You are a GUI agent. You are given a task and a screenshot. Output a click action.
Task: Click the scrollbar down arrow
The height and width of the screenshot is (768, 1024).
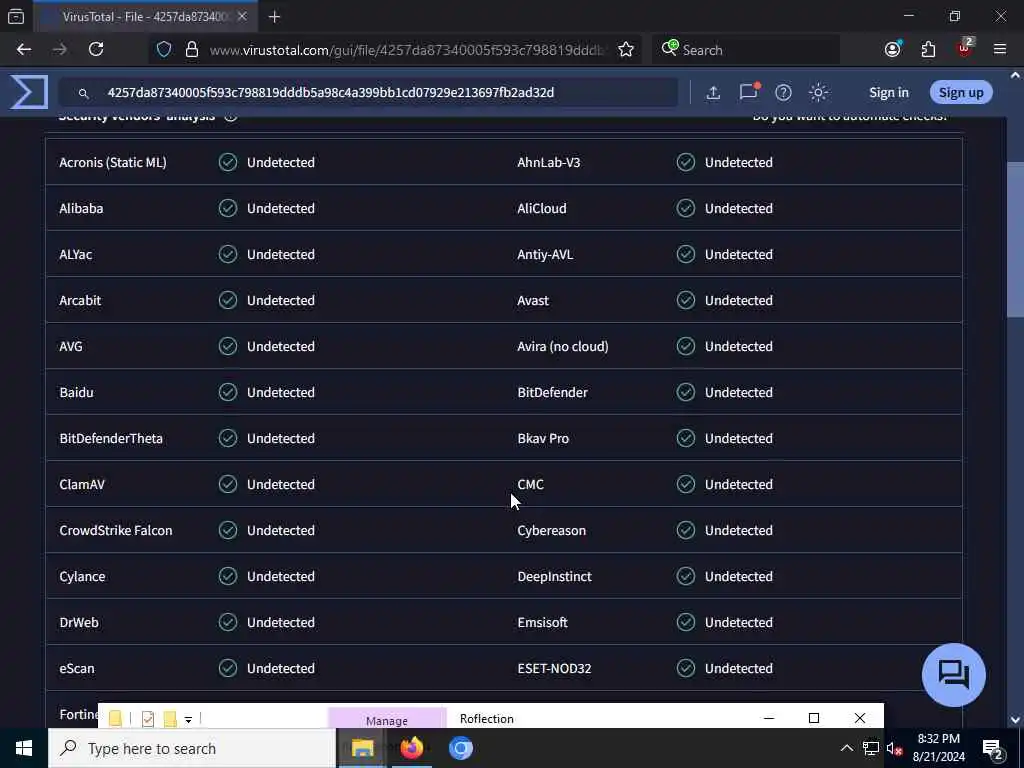[1015, 719]
